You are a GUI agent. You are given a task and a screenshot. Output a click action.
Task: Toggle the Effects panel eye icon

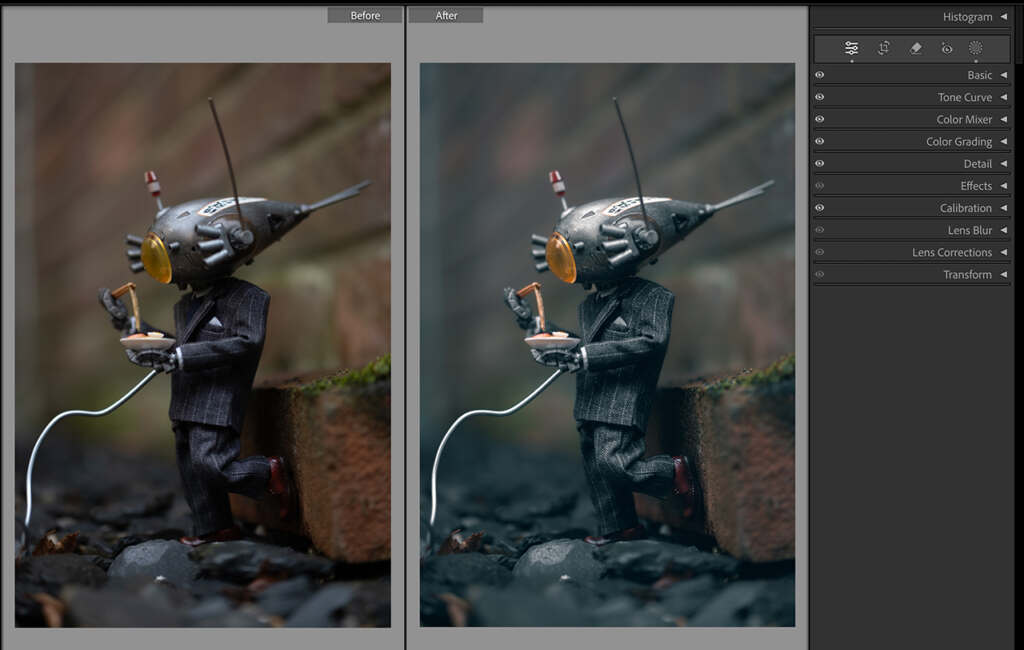pyautogui.click(x=820, y=186)
